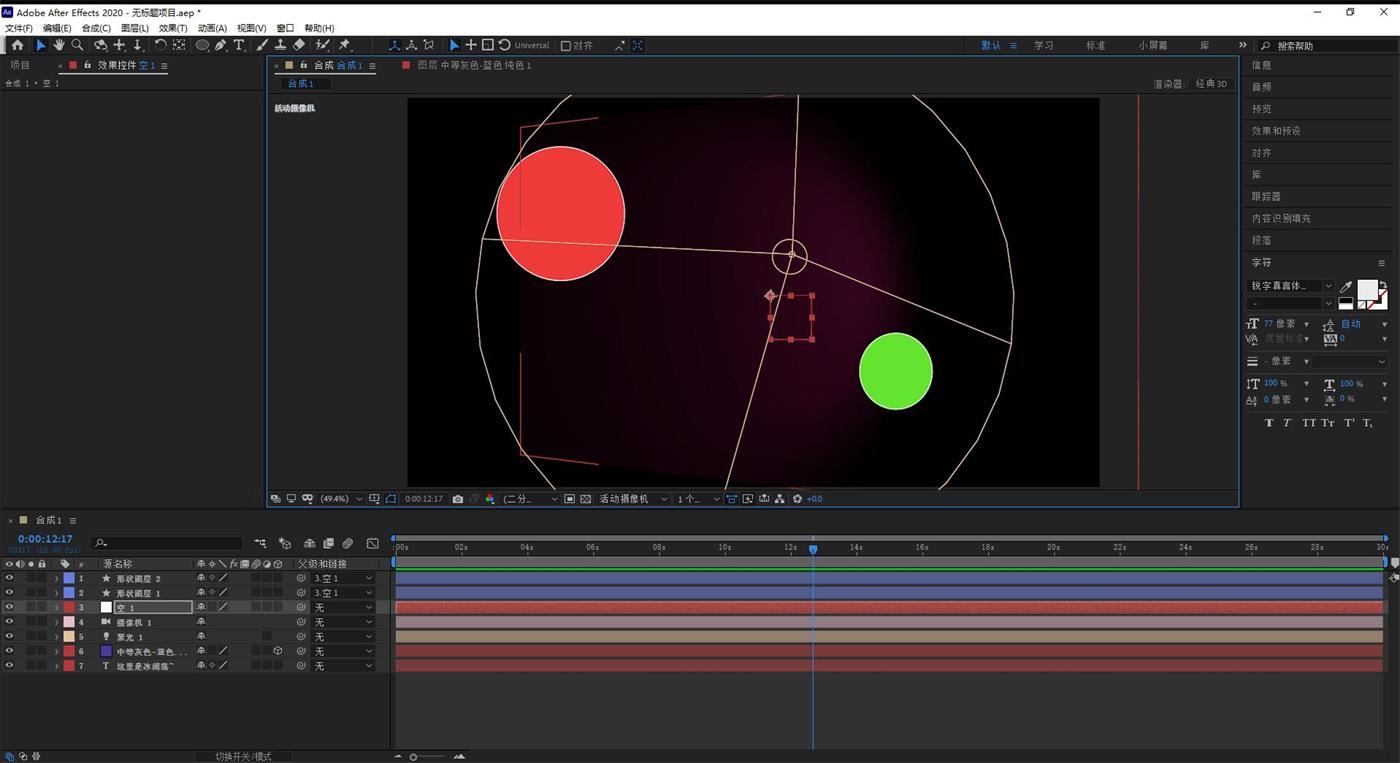Enable the 对齐 snapping checkbox

(x=566, y=46)
